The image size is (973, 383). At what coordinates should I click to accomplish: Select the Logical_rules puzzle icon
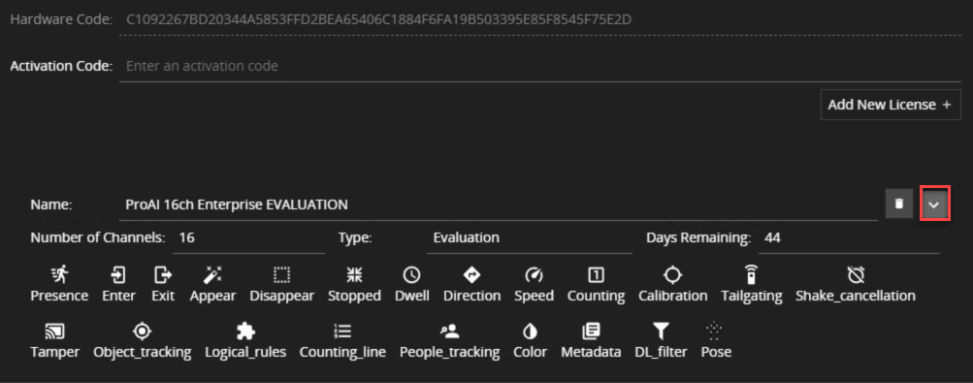pos(246,331)
